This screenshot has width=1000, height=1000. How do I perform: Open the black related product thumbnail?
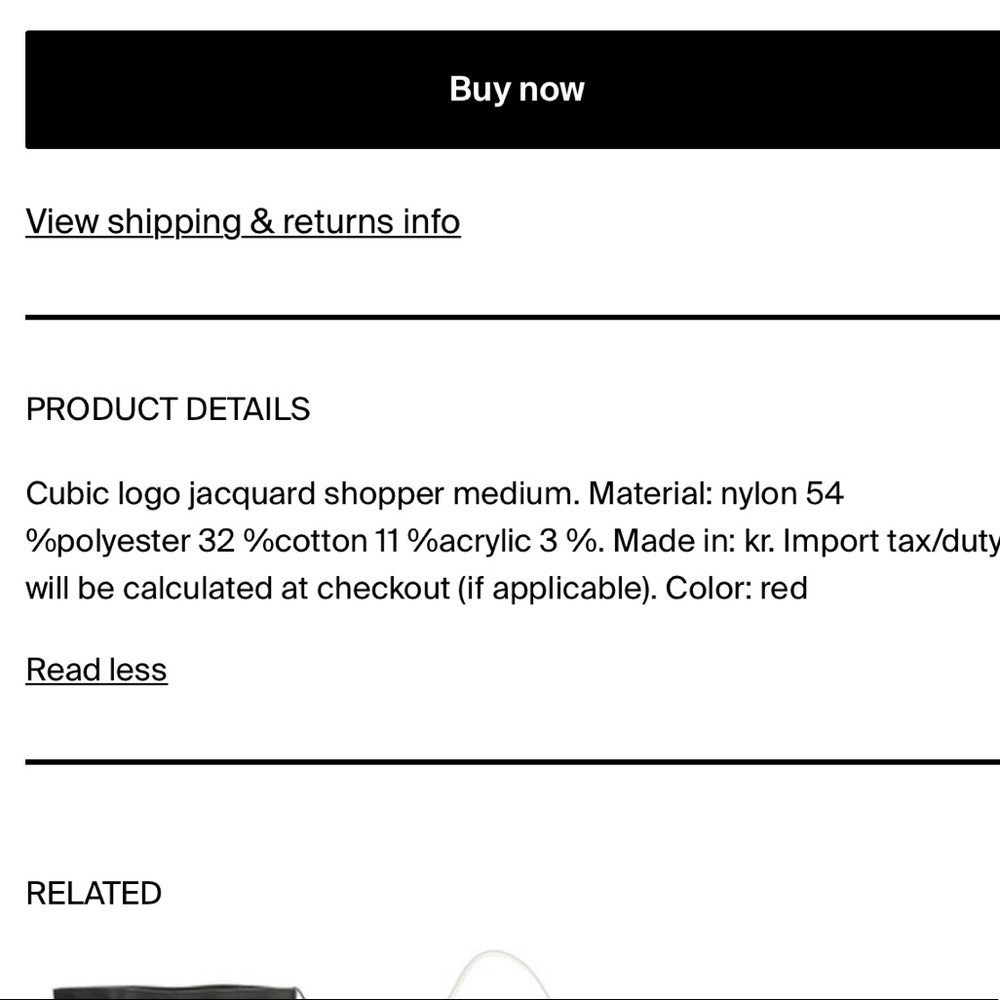(x=175, y=990)
